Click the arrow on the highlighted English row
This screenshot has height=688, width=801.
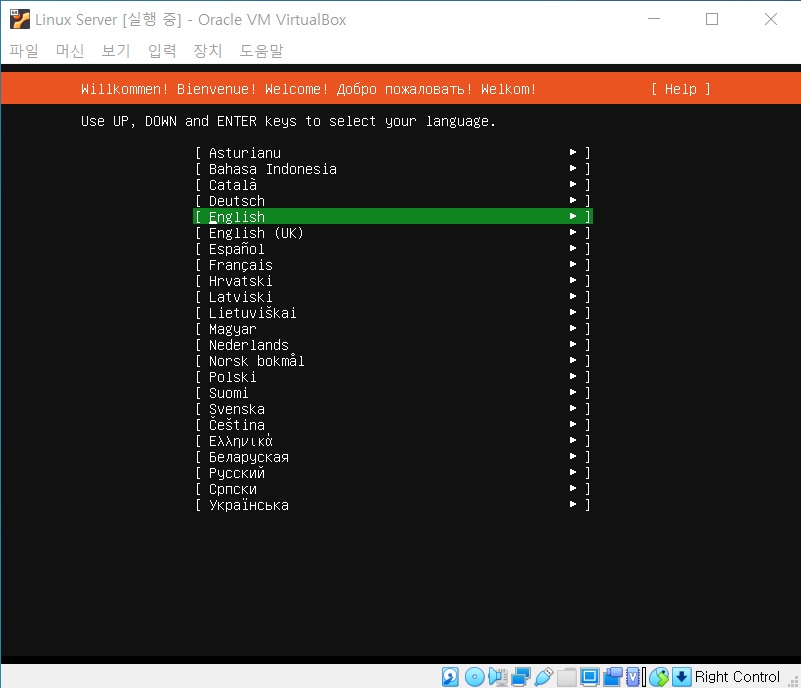pos(573,216)
